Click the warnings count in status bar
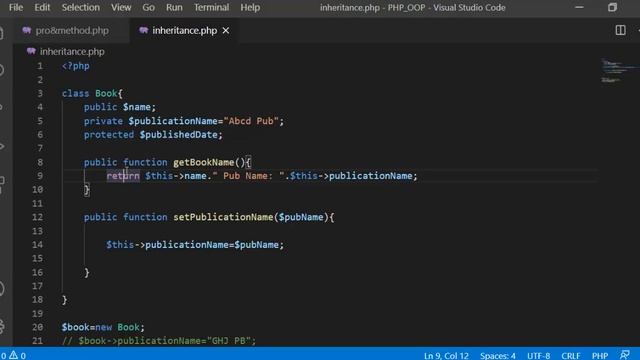 (18, 356)
